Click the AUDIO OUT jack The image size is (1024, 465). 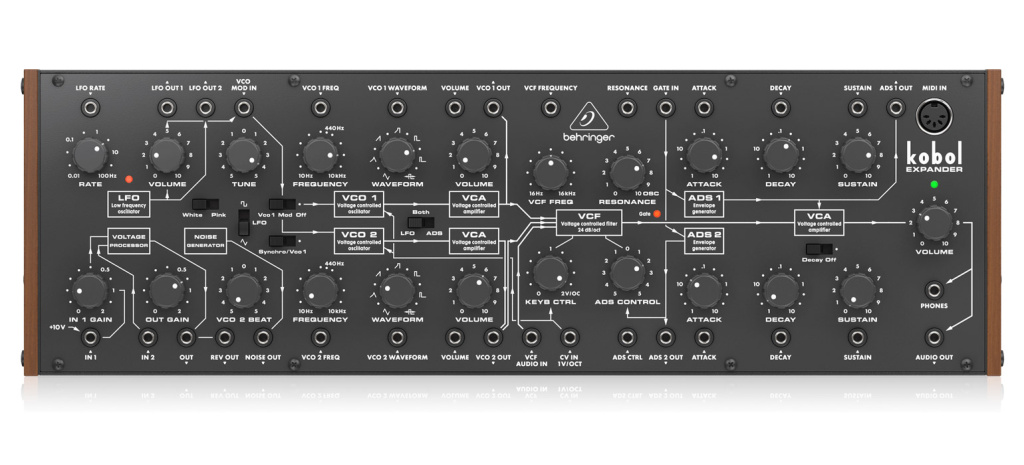pos(935,337)
